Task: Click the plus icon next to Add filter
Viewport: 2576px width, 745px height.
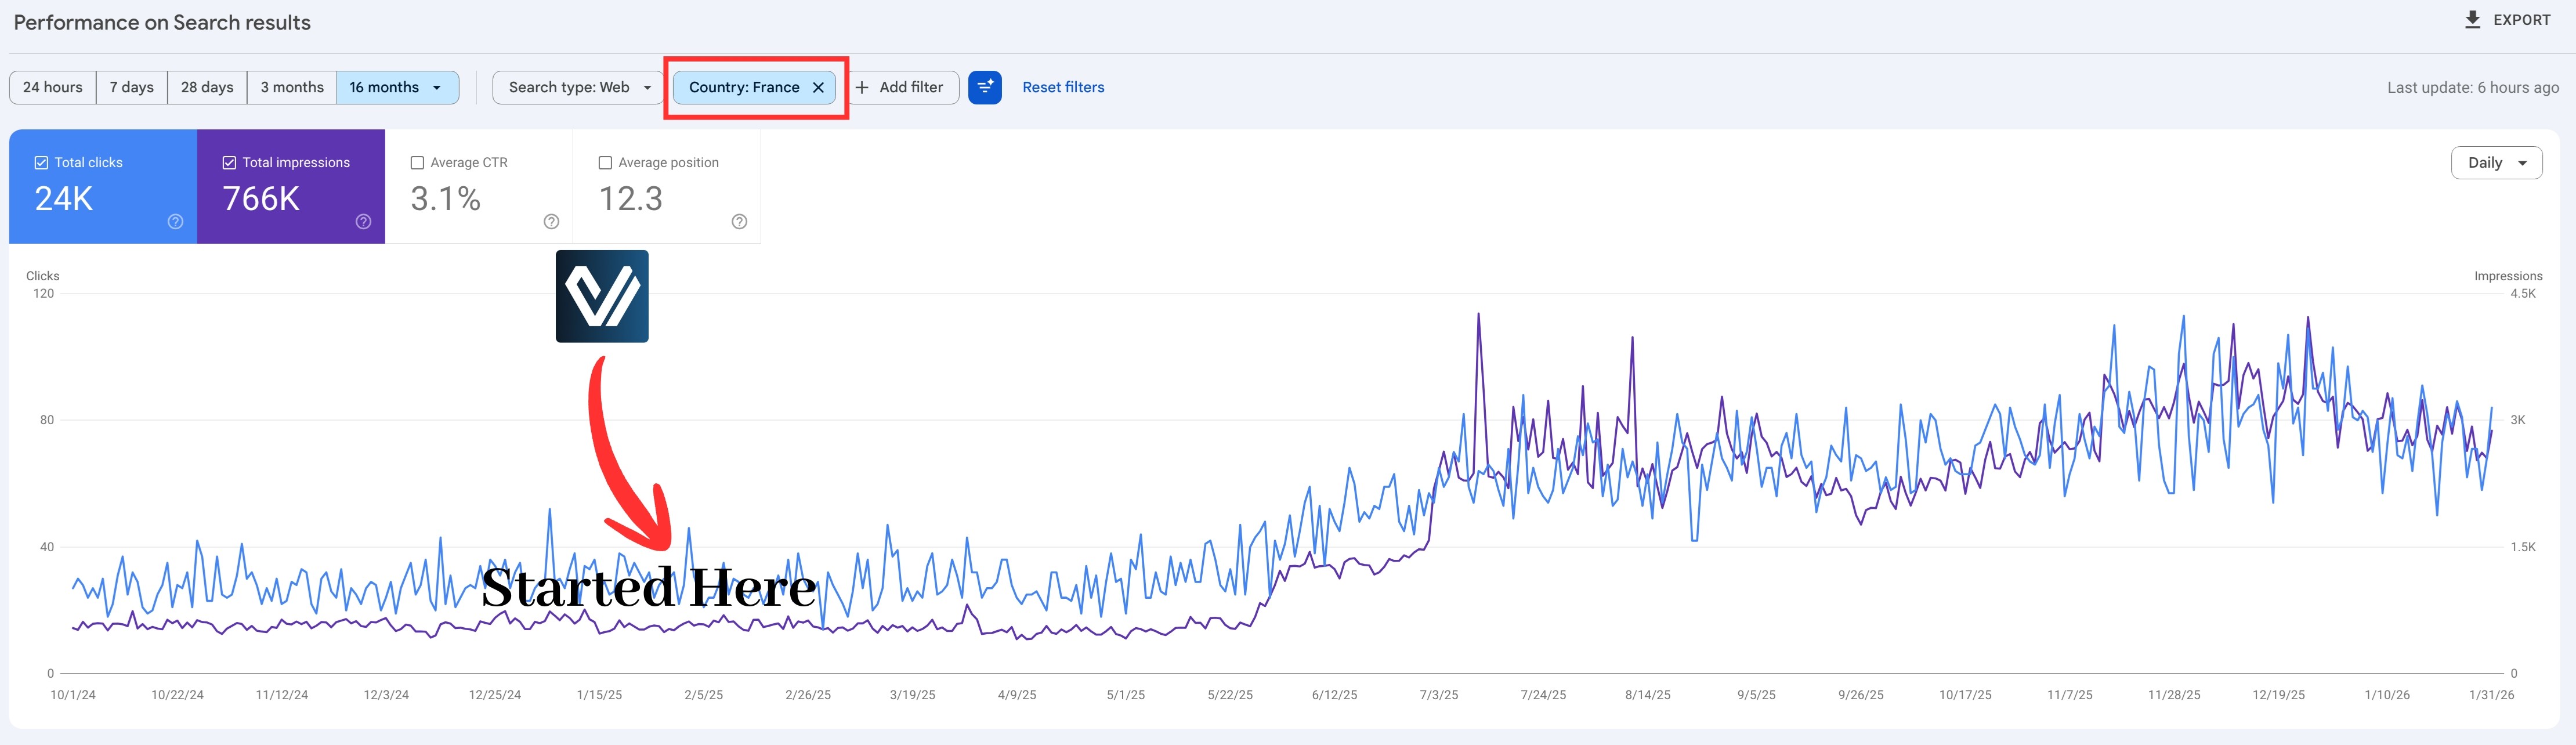Action: click(x=862, y=87)
